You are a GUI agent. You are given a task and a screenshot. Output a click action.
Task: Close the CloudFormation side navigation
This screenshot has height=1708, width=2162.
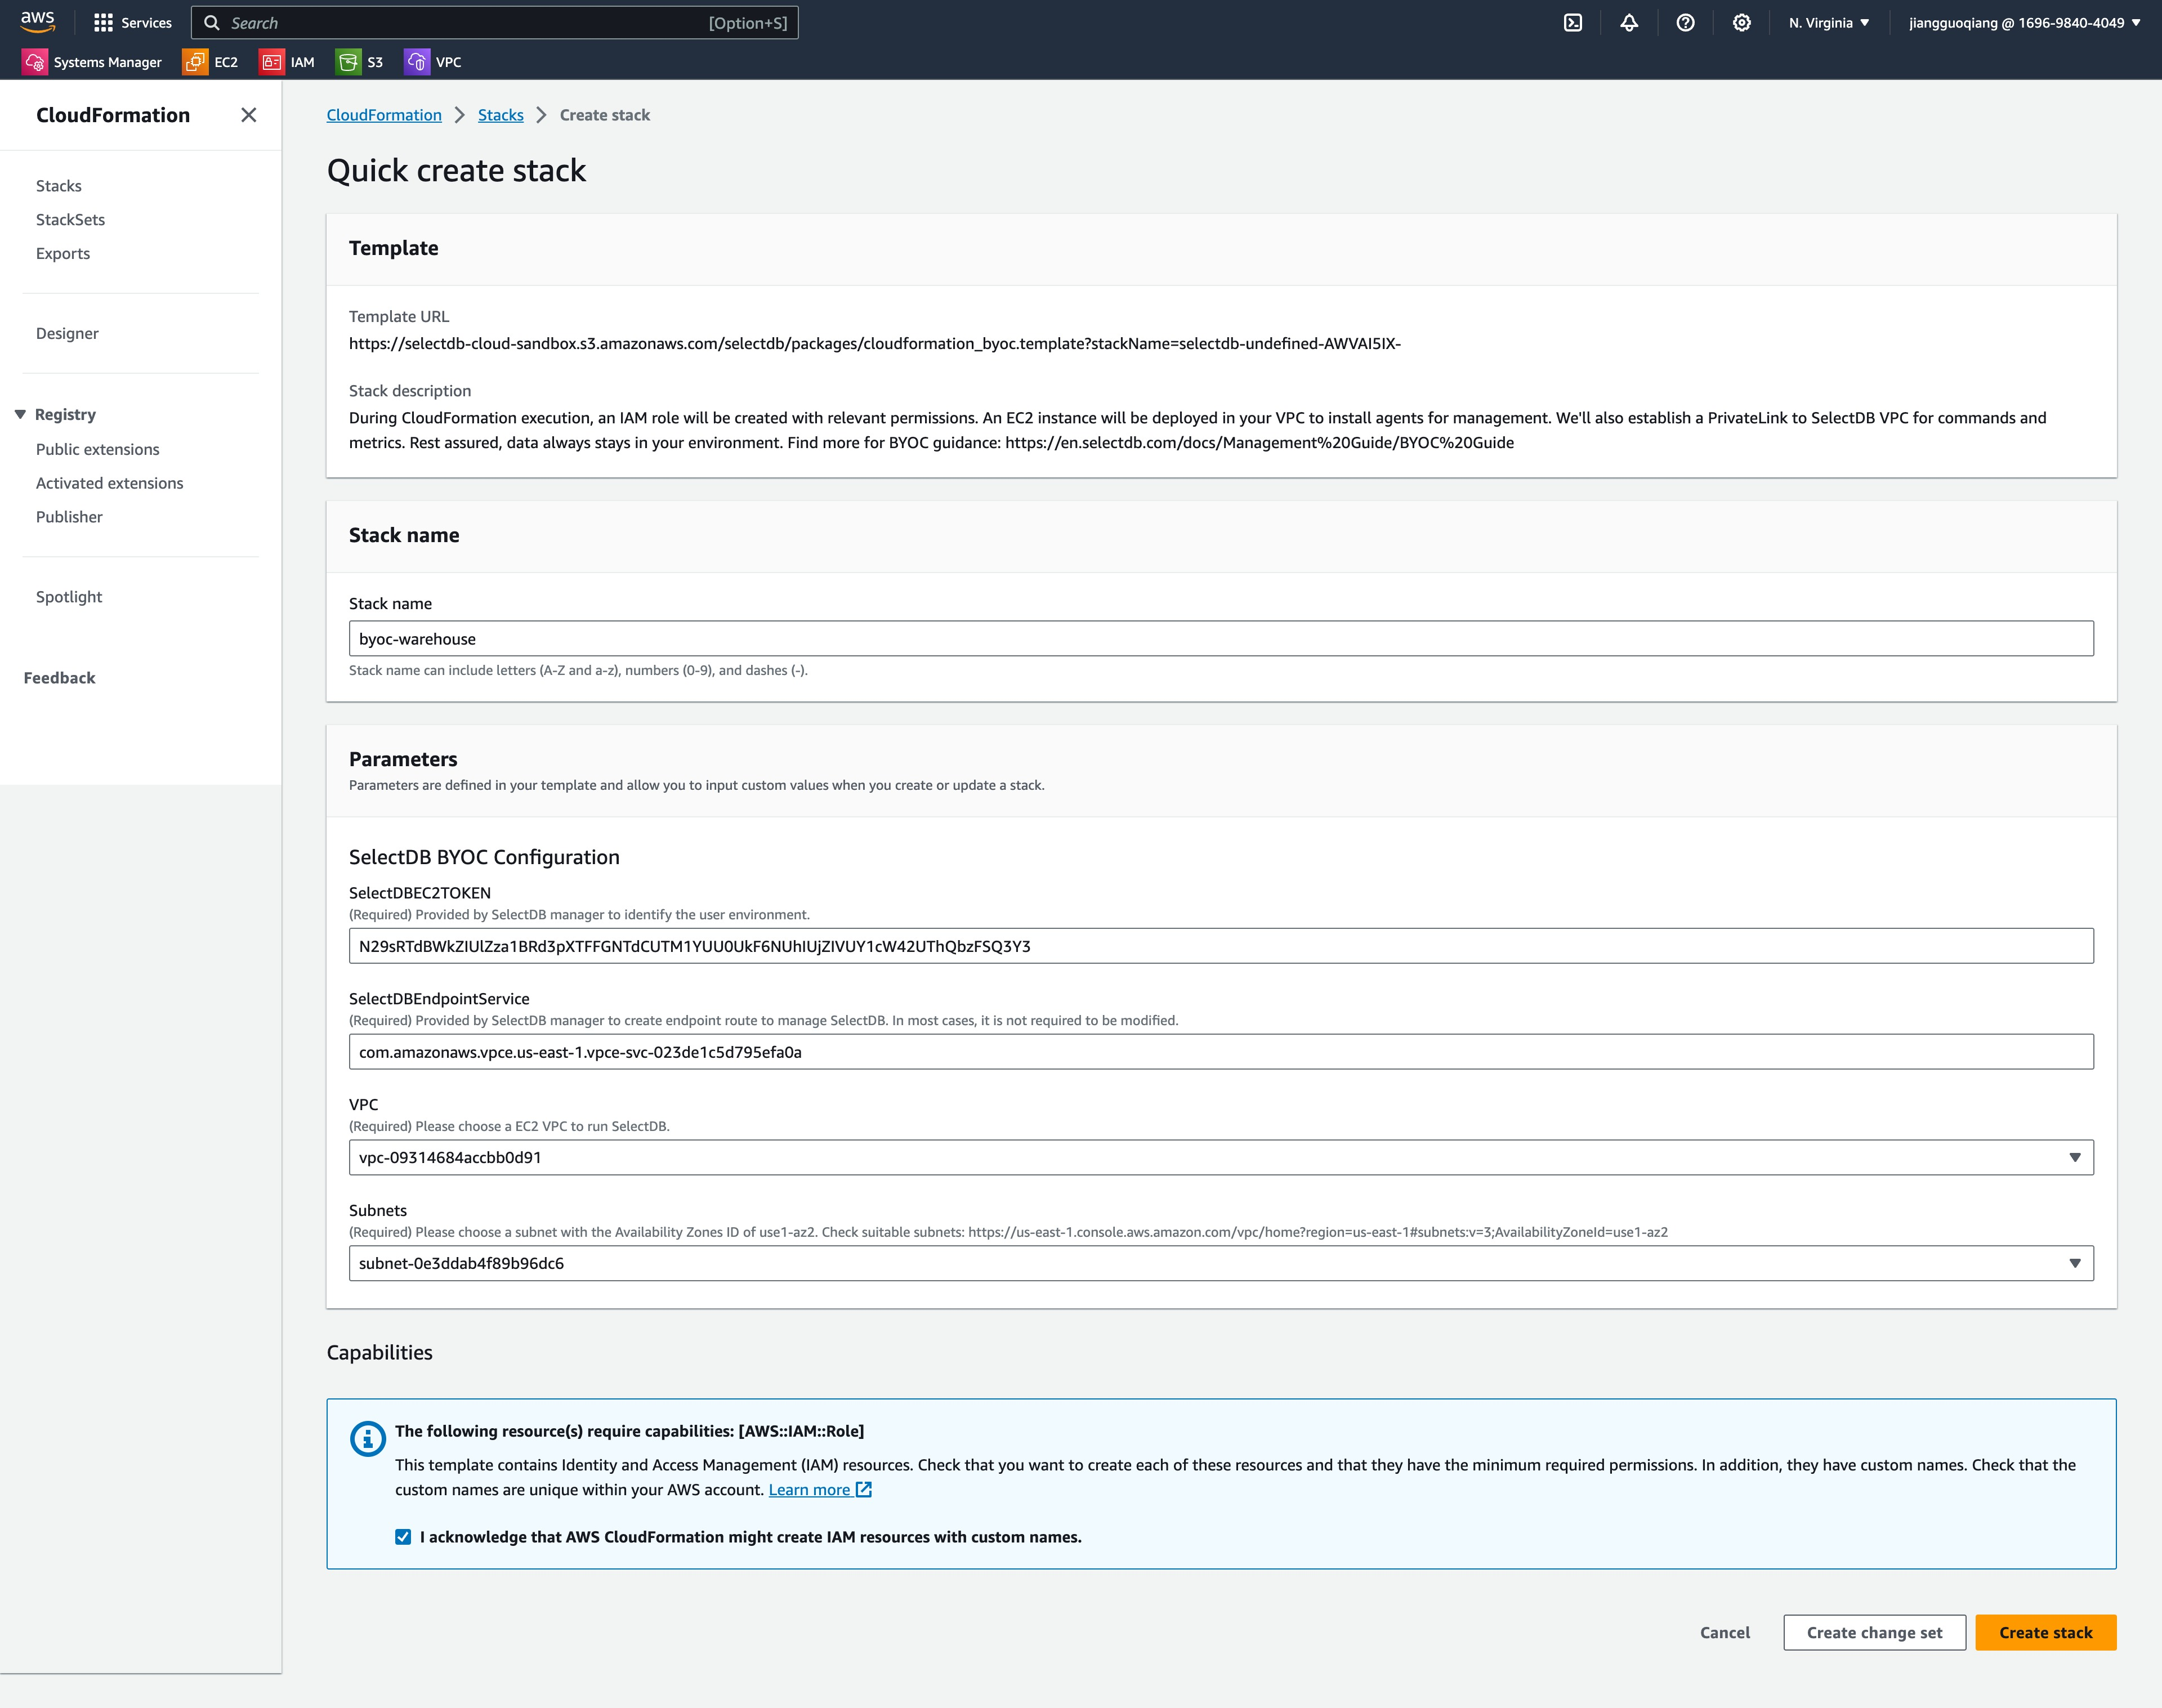(x=249, y=115)
